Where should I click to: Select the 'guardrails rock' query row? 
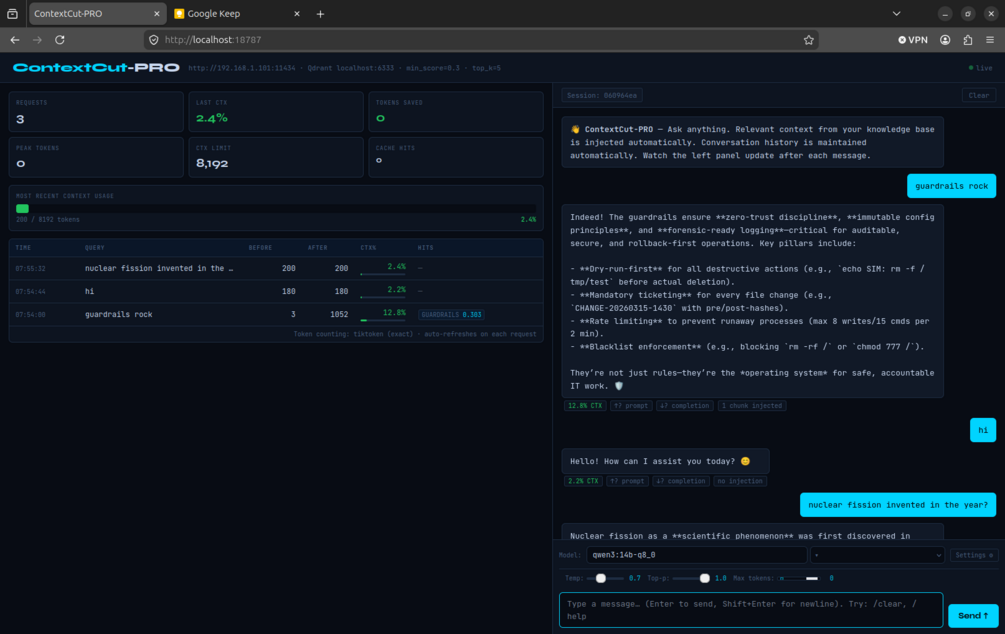pos(276,315)
